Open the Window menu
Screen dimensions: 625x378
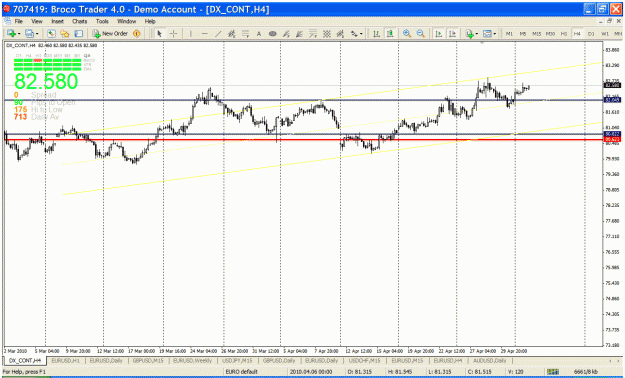126,21
